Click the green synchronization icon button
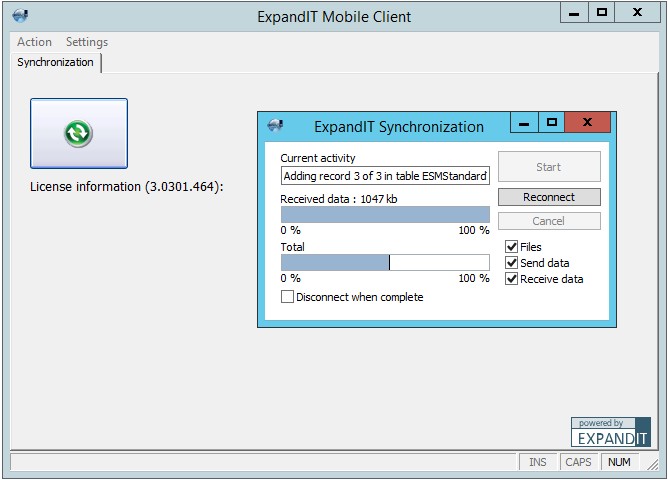Image resolution: width=668 pixels, height=480 pixels. pyautogui.click(x=78, y=133)
